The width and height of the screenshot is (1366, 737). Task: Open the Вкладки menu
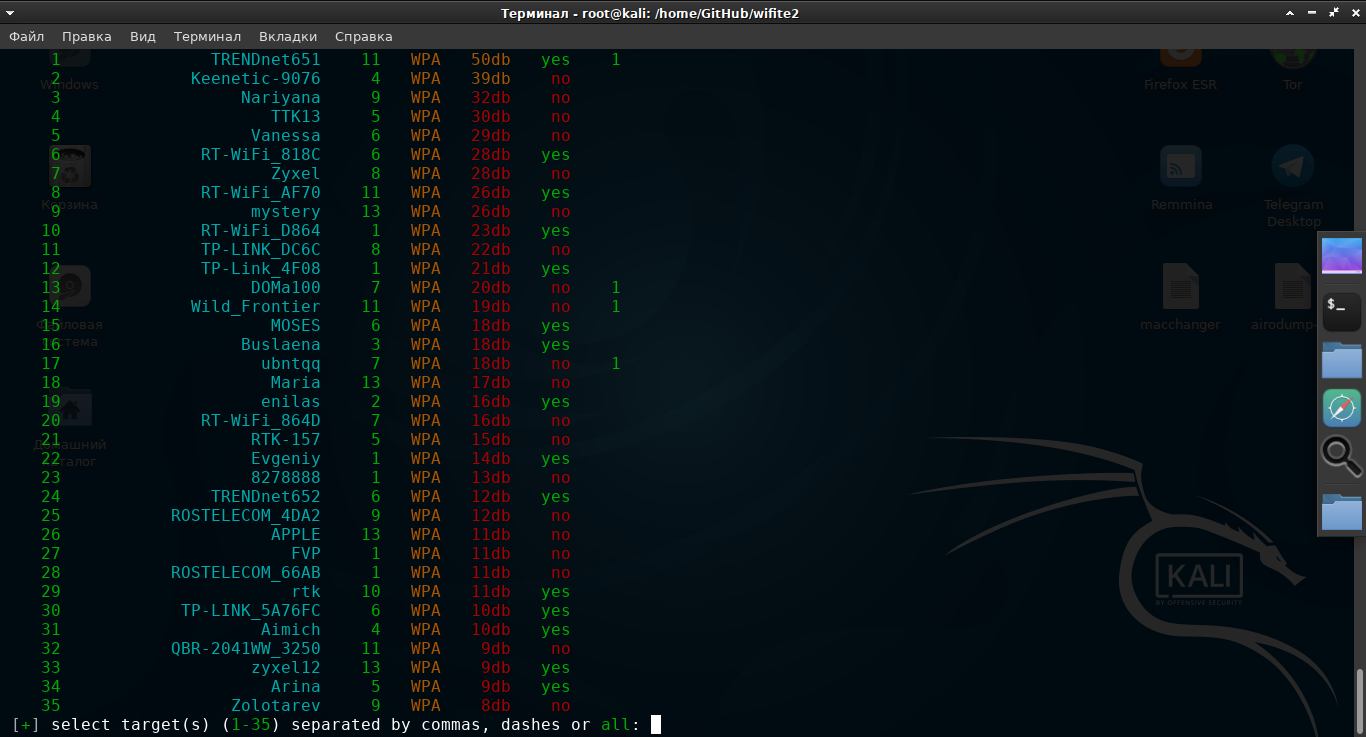tap(287, 36)
